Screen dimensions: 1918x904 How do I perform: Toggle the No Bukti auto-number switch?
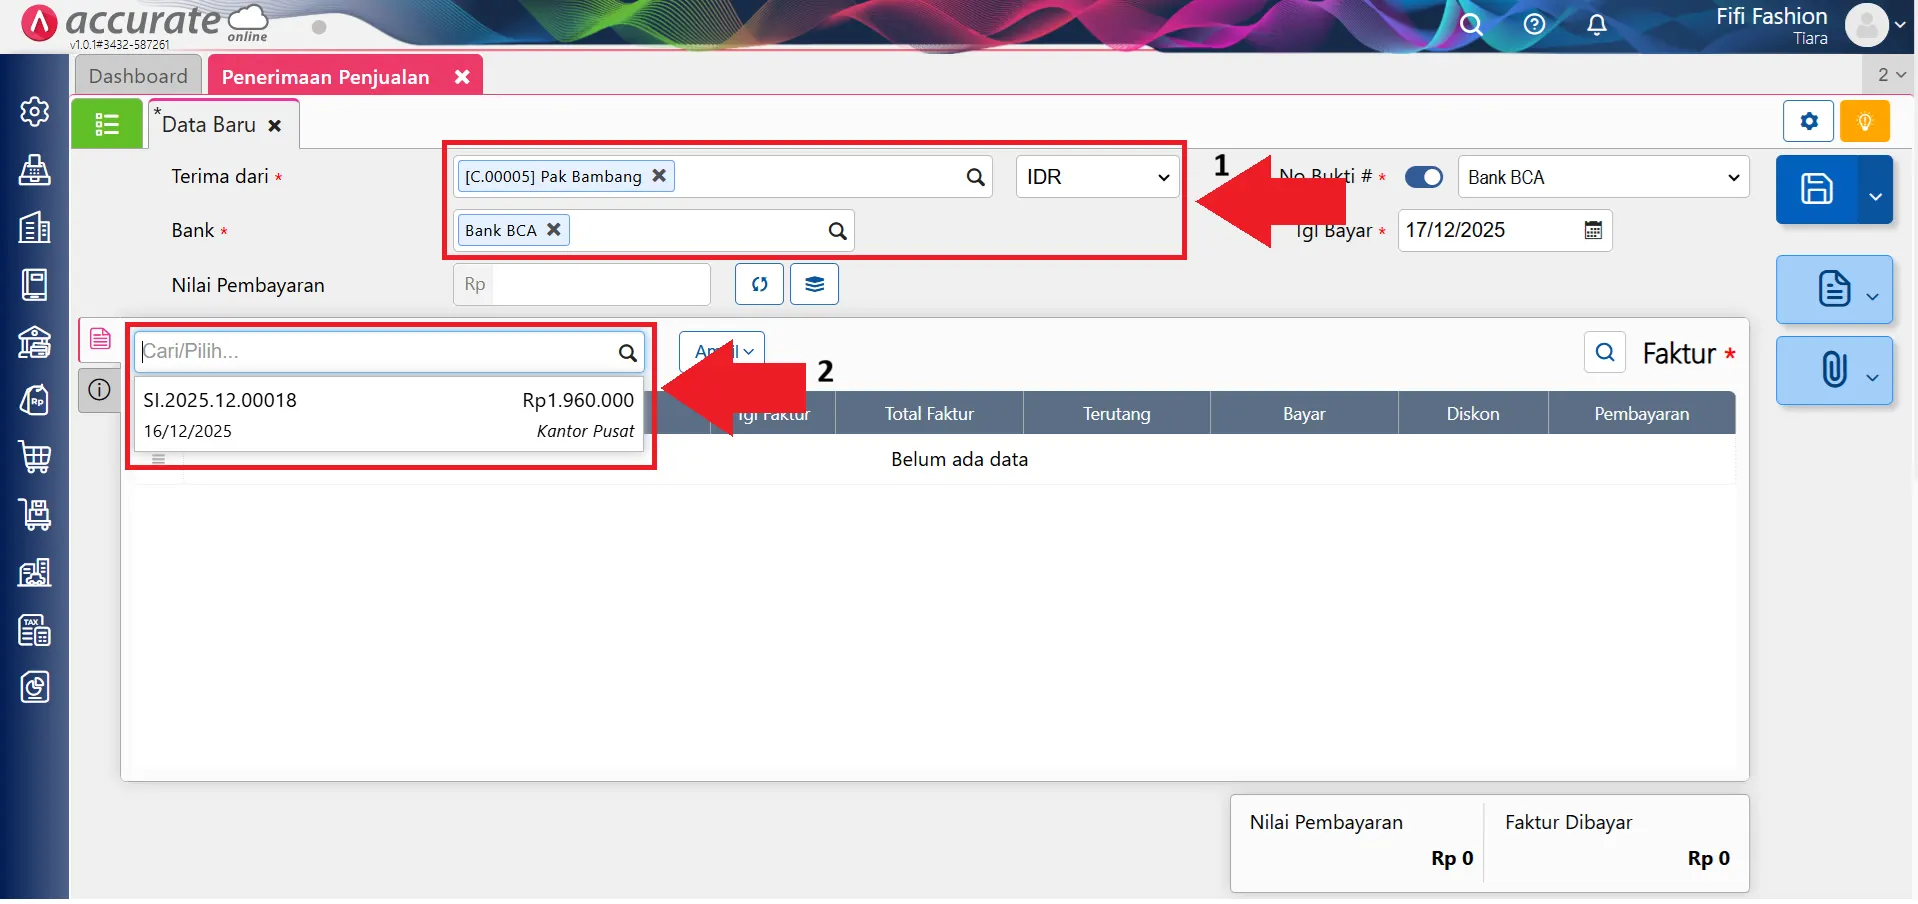pos(1423,177)
